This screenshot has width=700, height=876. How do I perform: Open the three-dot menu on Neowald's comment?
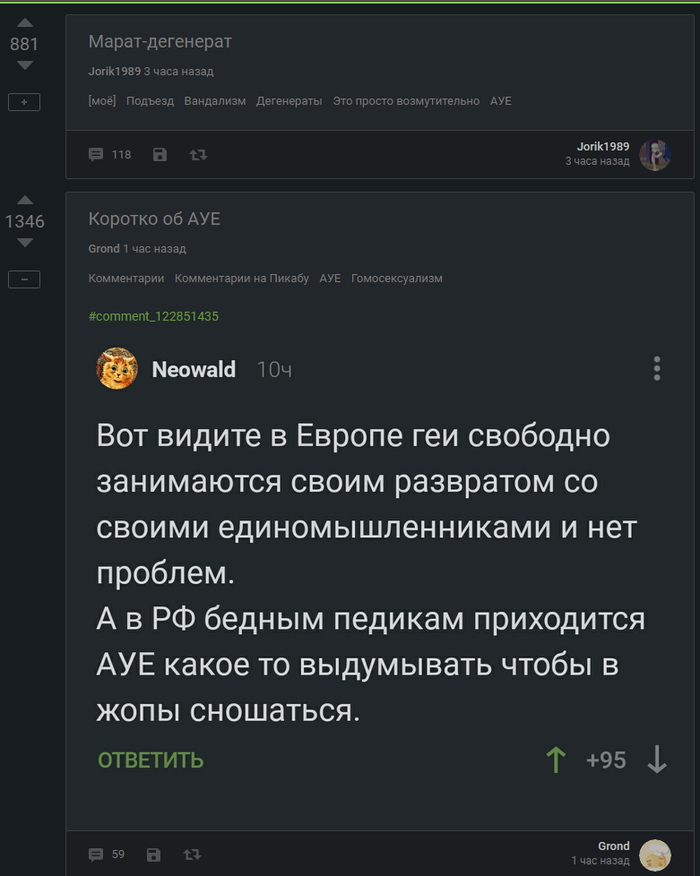pyautogui.click(x=657, y=368)
